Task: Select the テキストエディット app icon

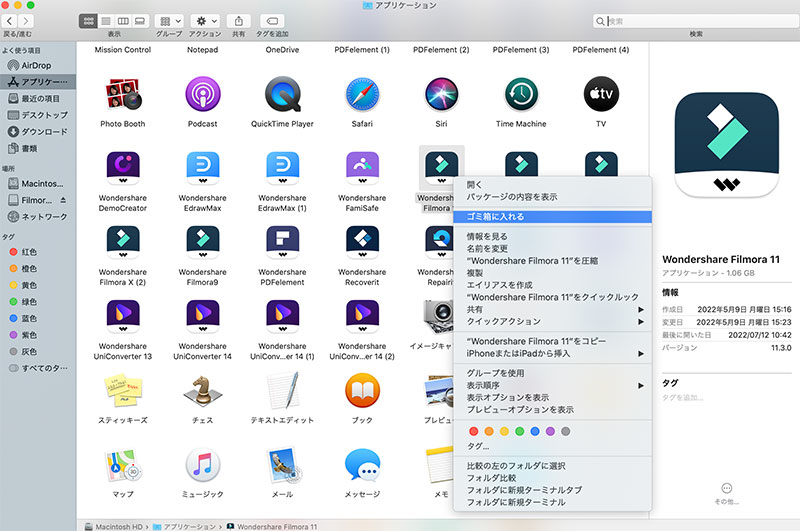Action: (282, 391)
